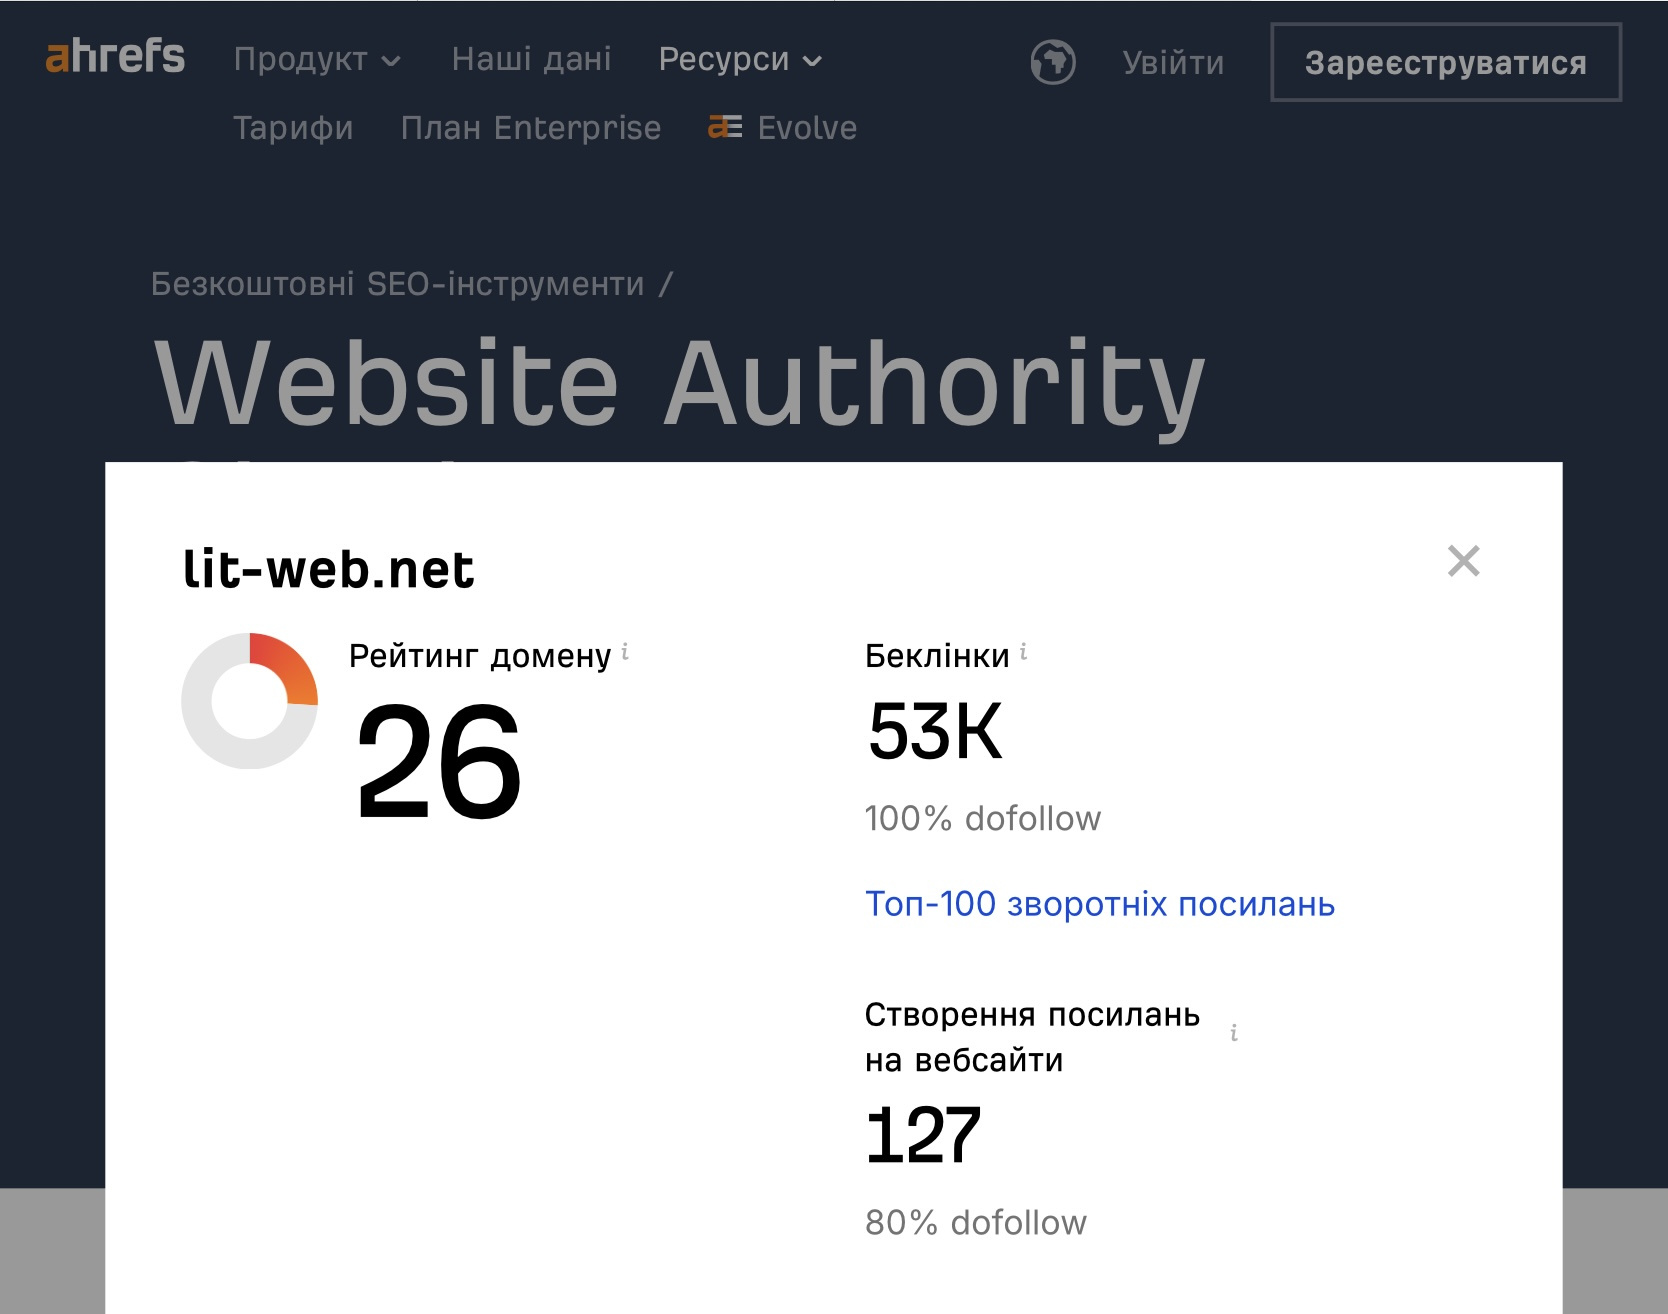
Task: Open План Enterprise page
Action: (531, 128)
